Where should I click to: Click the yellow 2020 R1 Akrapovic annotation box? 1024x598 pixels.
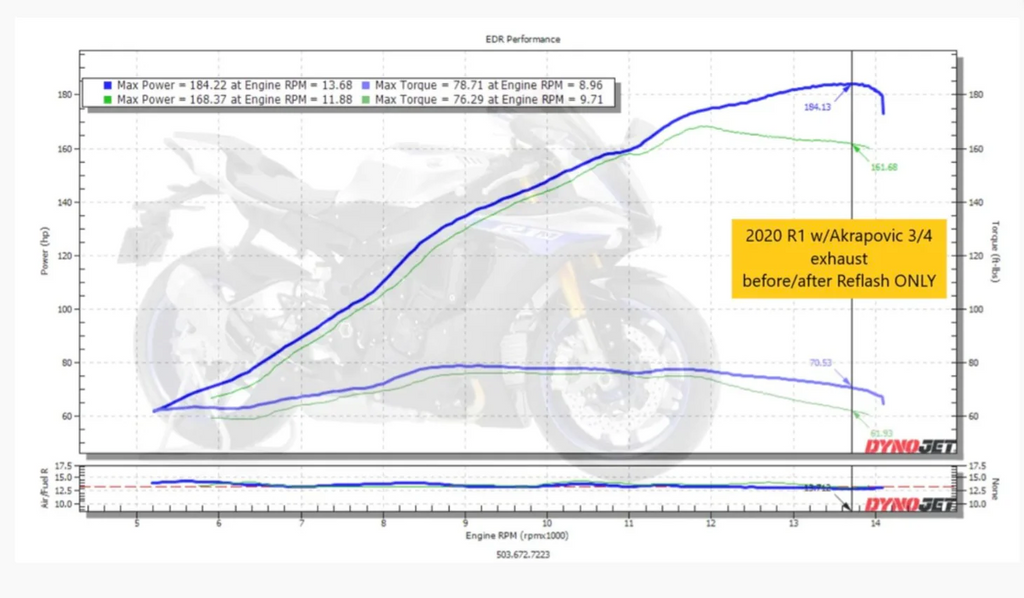838,259
